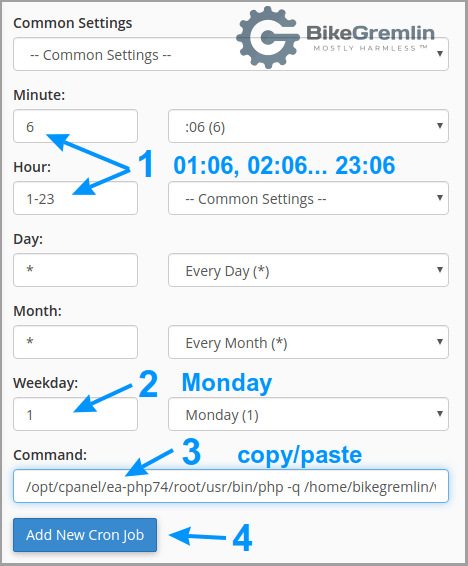Click the Add New Cron Job button
Image resolution: width=468 pixels, height=566 pixels.
pyautogui.click(x=85, y=535)
